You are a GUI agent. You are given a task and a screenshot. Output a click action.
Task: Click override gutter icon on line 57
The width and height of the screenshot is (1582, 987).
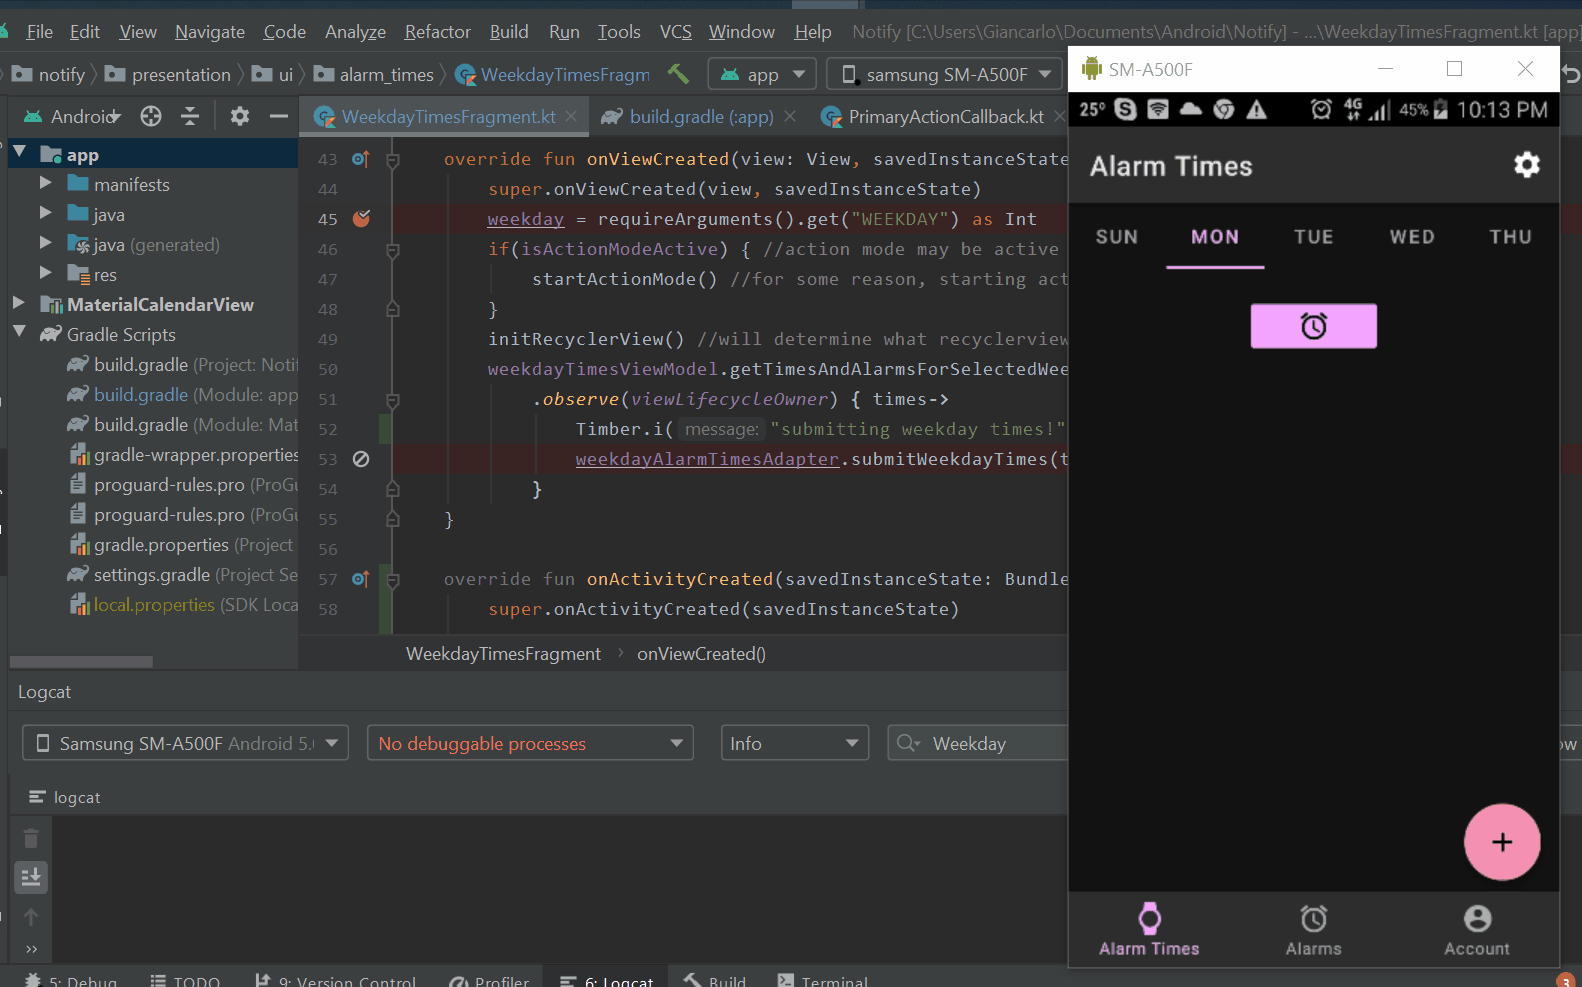pos(361,579)
